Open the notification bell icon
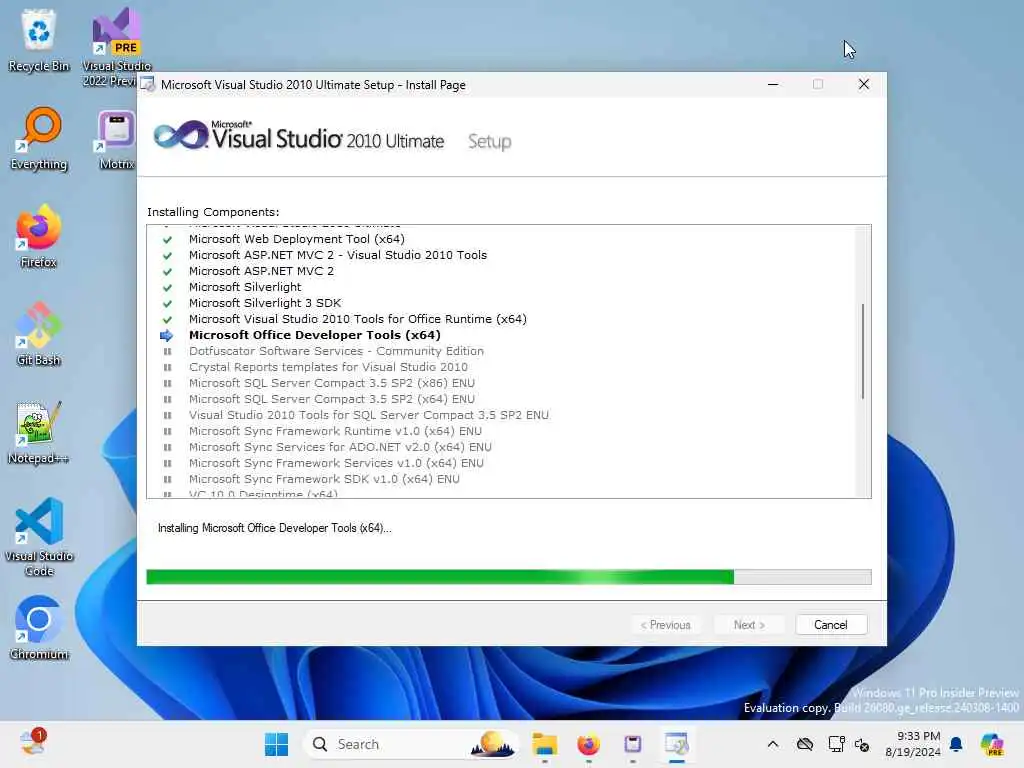This screenshot has height=768, width=1024. [x=956, y=744]
